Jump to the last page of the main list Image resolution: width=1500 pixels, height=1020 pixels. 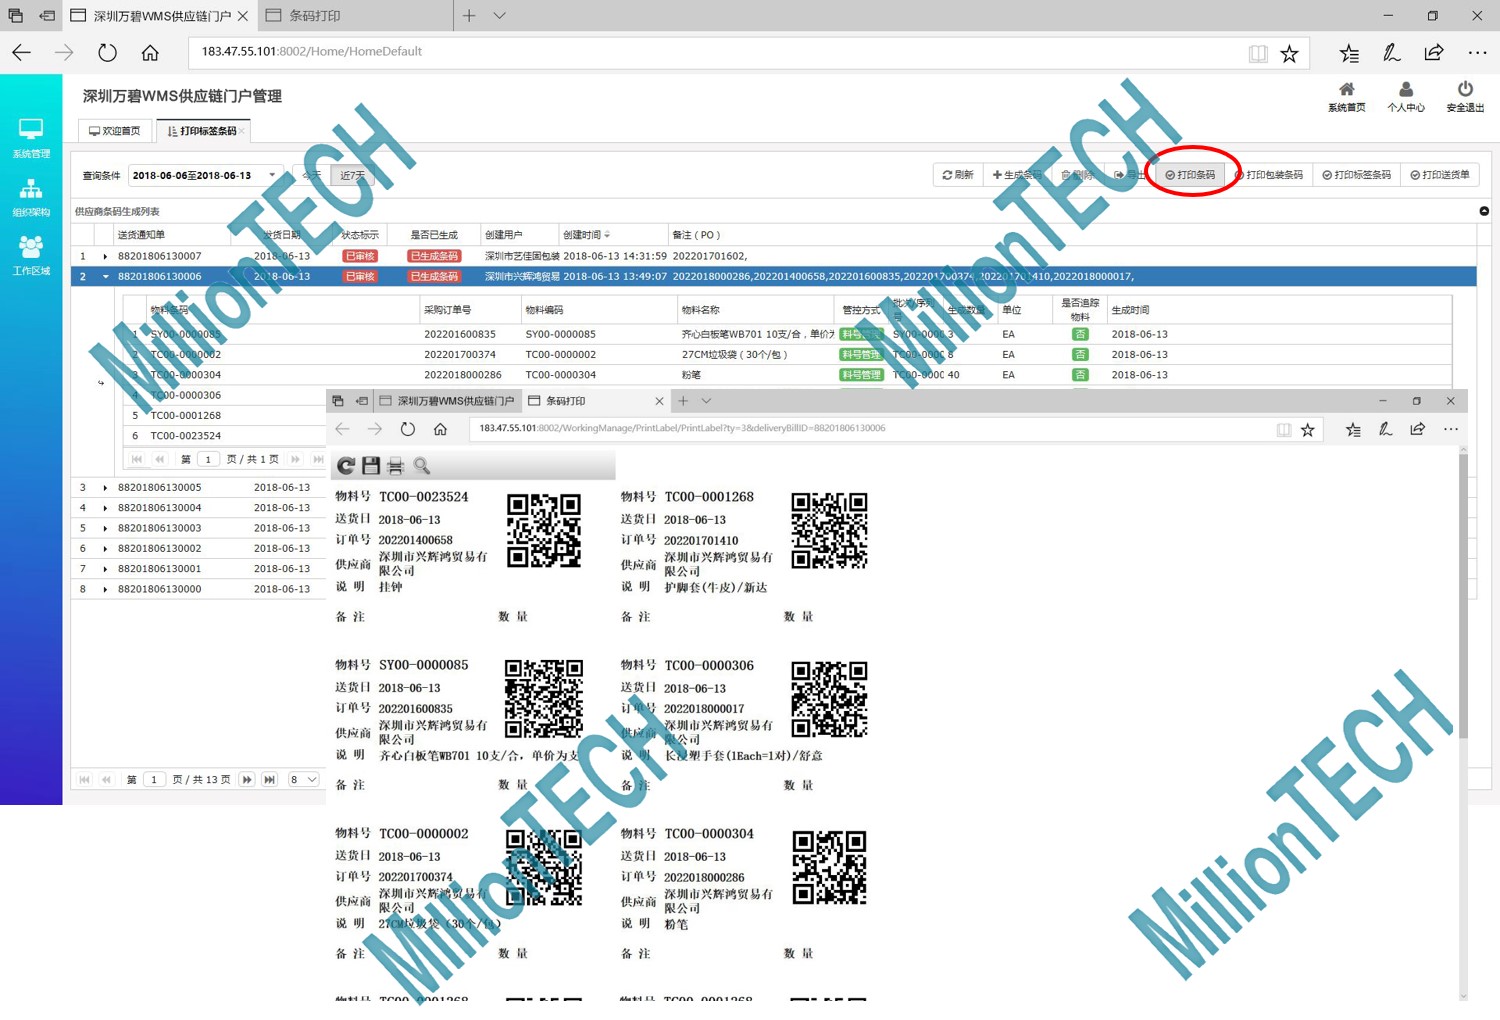(269, 779)
